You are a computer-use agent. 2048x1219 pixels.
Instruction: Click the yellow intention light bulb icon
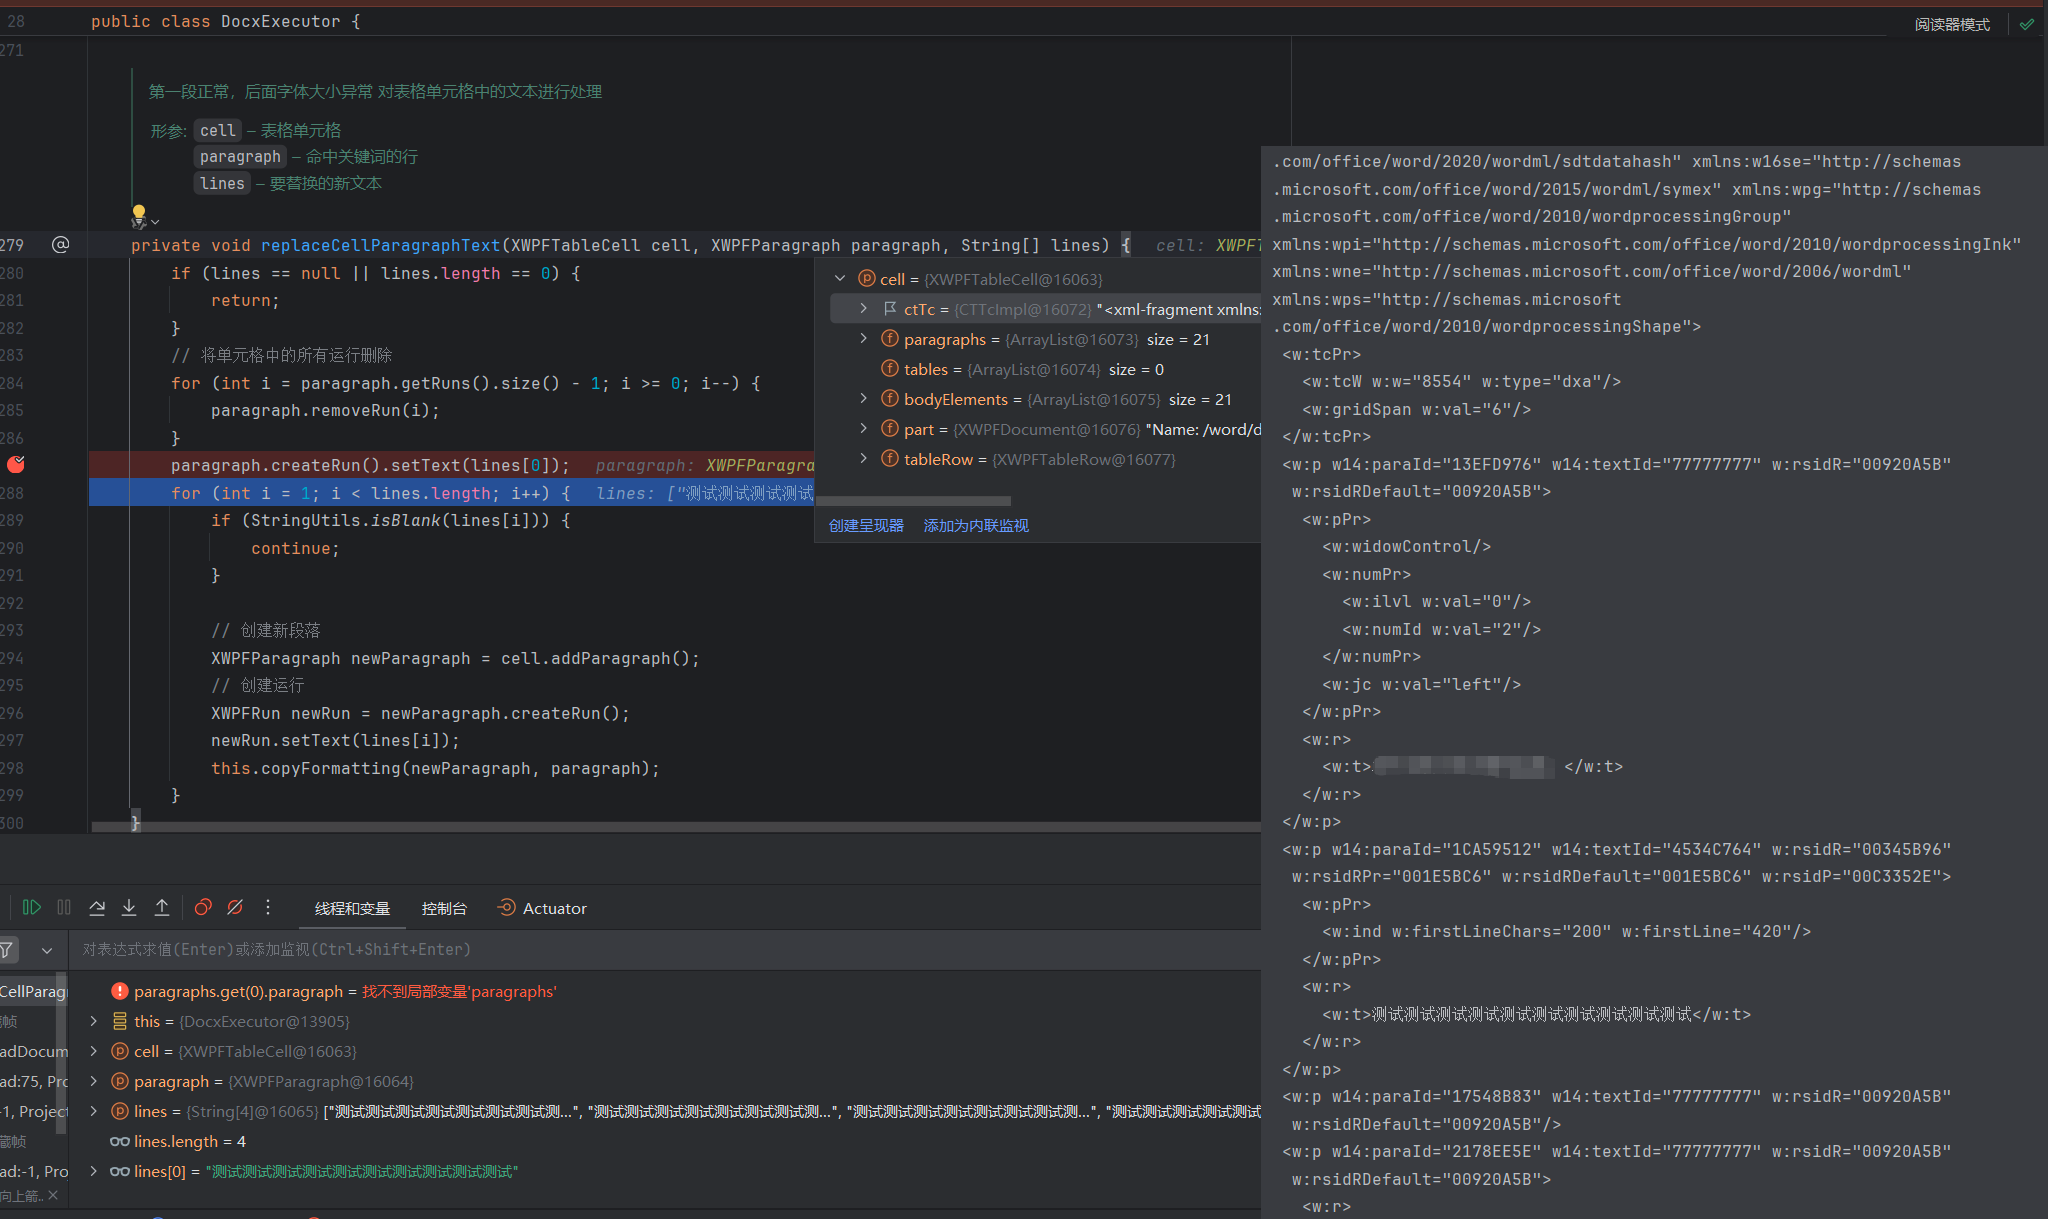139,213
